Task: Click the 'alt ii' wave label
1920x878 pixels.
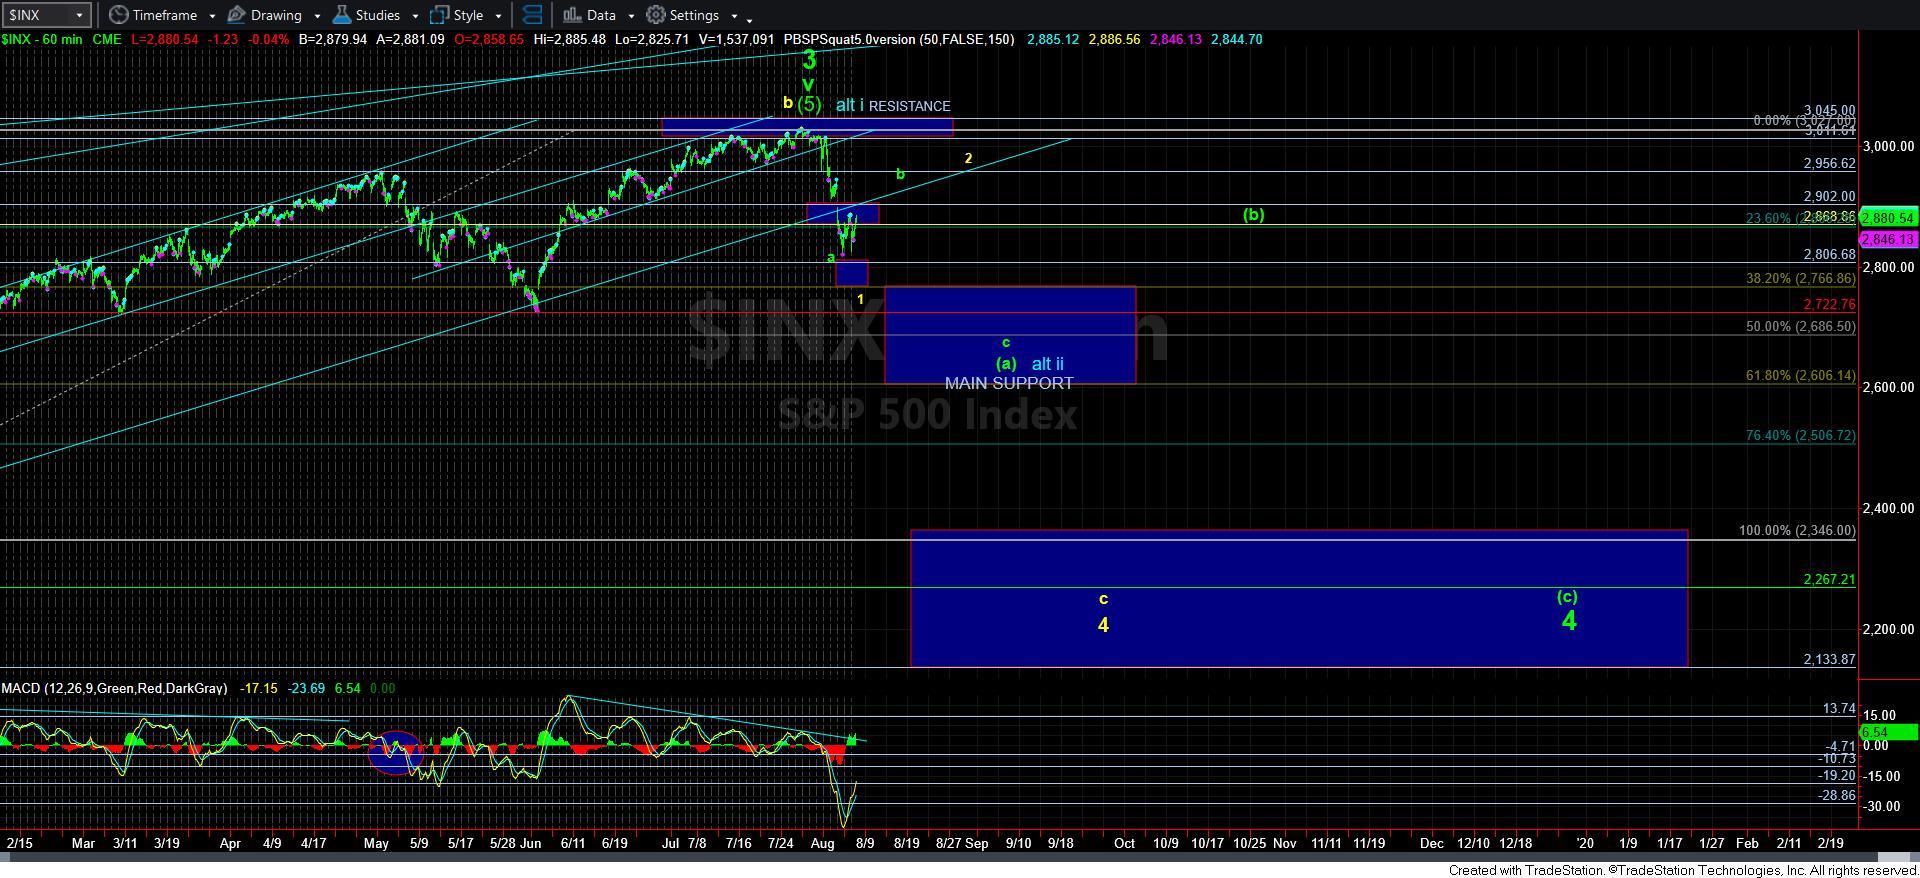Action: point(1047,364)
